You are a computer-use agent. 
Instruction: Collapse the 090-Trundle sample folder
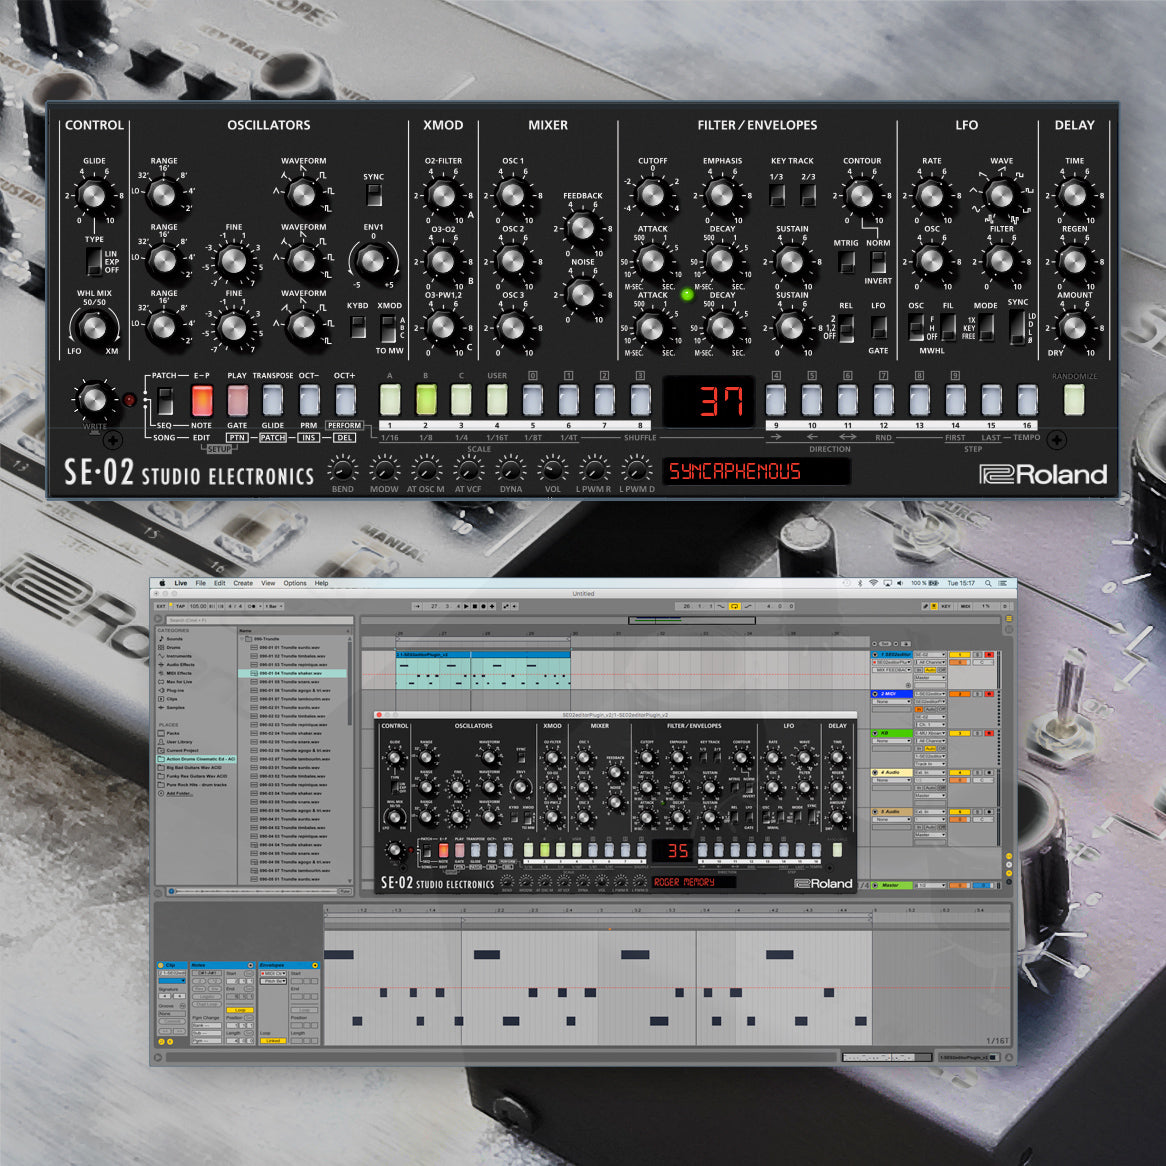click(243, 639)
